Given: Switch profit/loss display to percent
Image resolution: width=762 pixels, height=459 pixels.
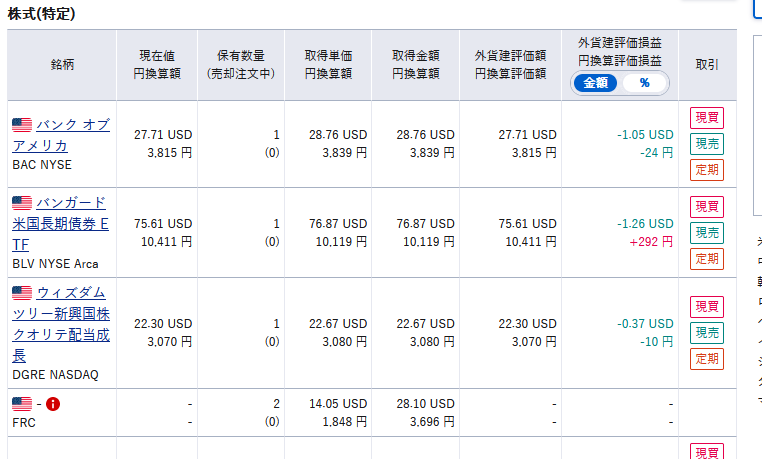Looking at the screenshot, I should tap(644, 83).
